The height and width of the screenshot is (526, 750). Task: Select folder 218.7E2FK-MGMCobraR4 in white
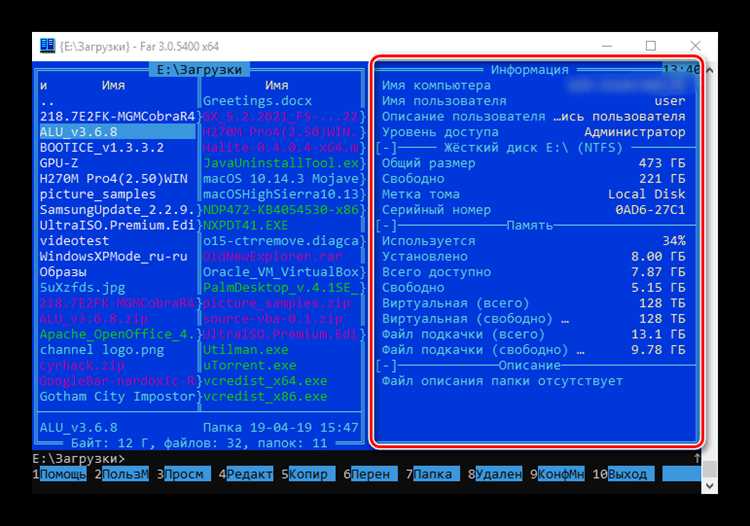coord(118,117)
